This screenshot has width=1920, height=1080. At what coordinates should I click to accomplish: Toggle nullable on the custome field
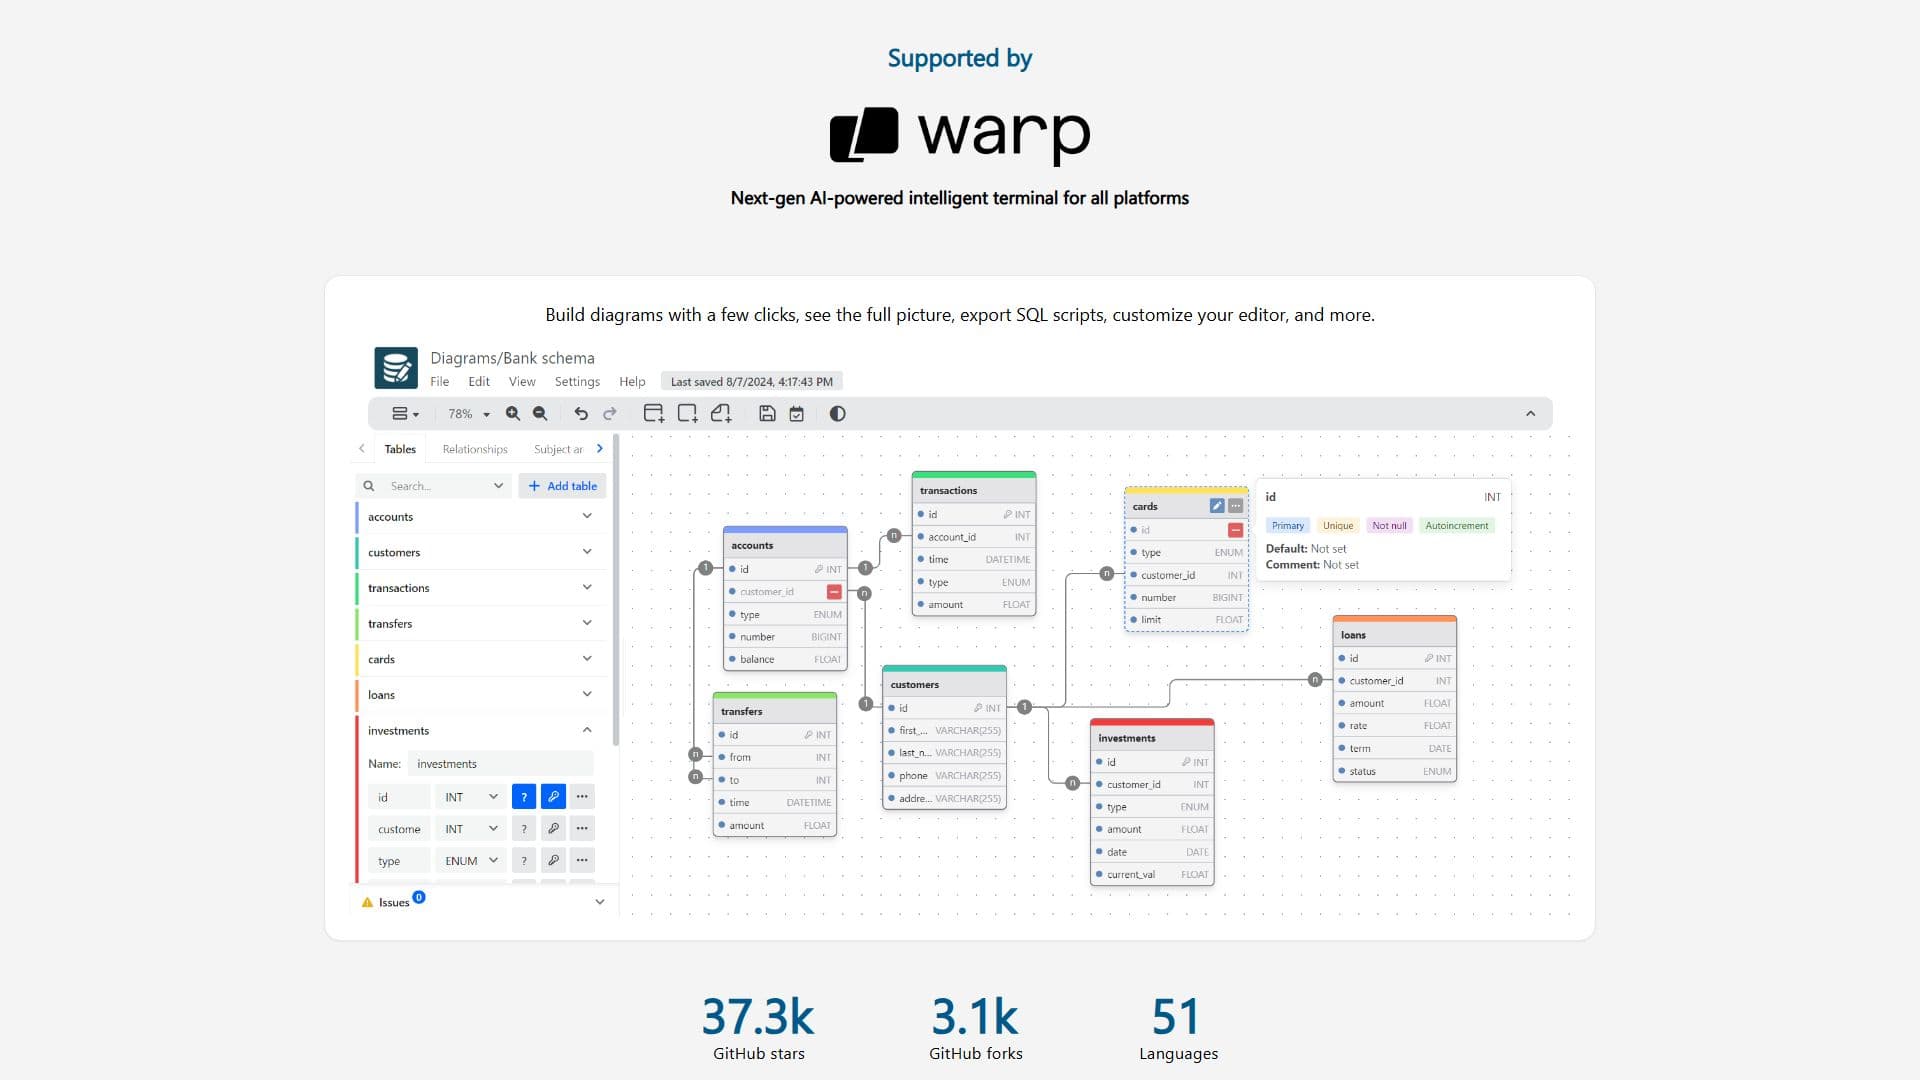click(524, 829)
